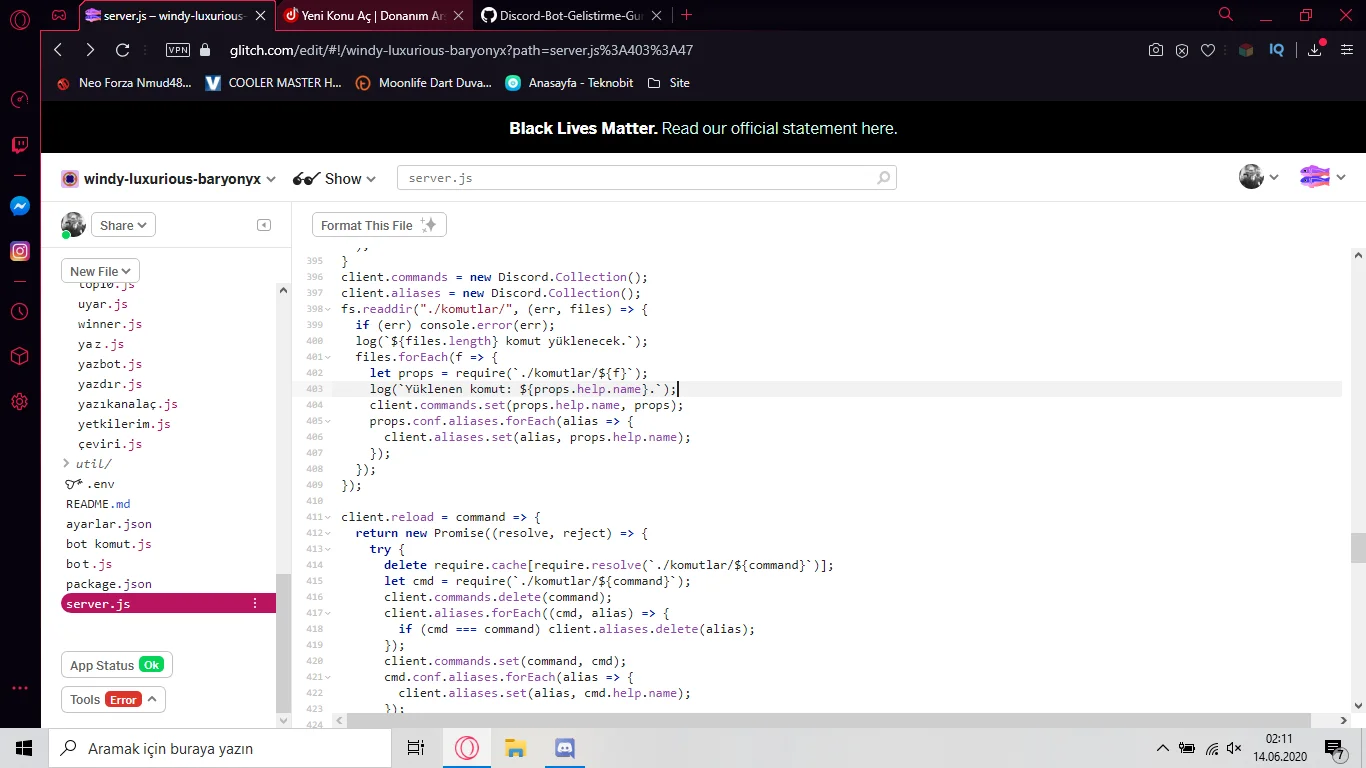Open Opera settings gear in sidebar
Viewport: 1366px width, 768px height.
click(19, 402)
